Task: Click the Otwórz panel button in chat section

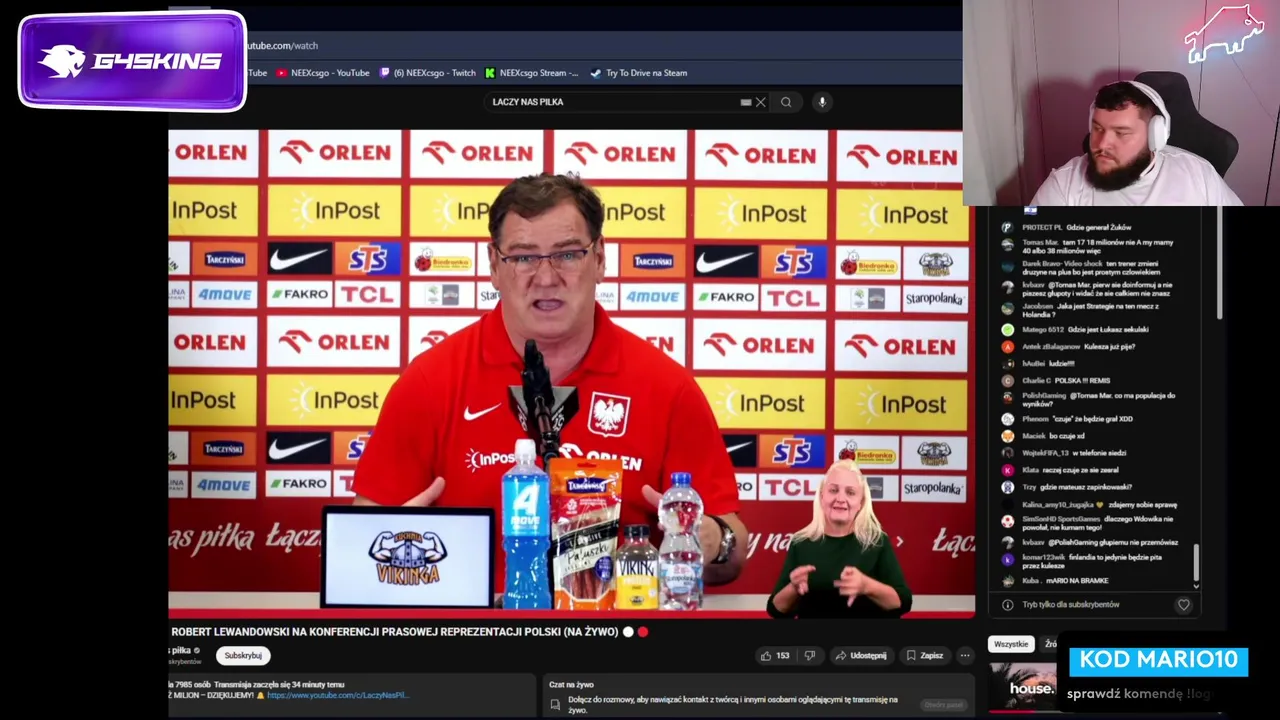Action: pyautogui.click(x=943, y=705)
